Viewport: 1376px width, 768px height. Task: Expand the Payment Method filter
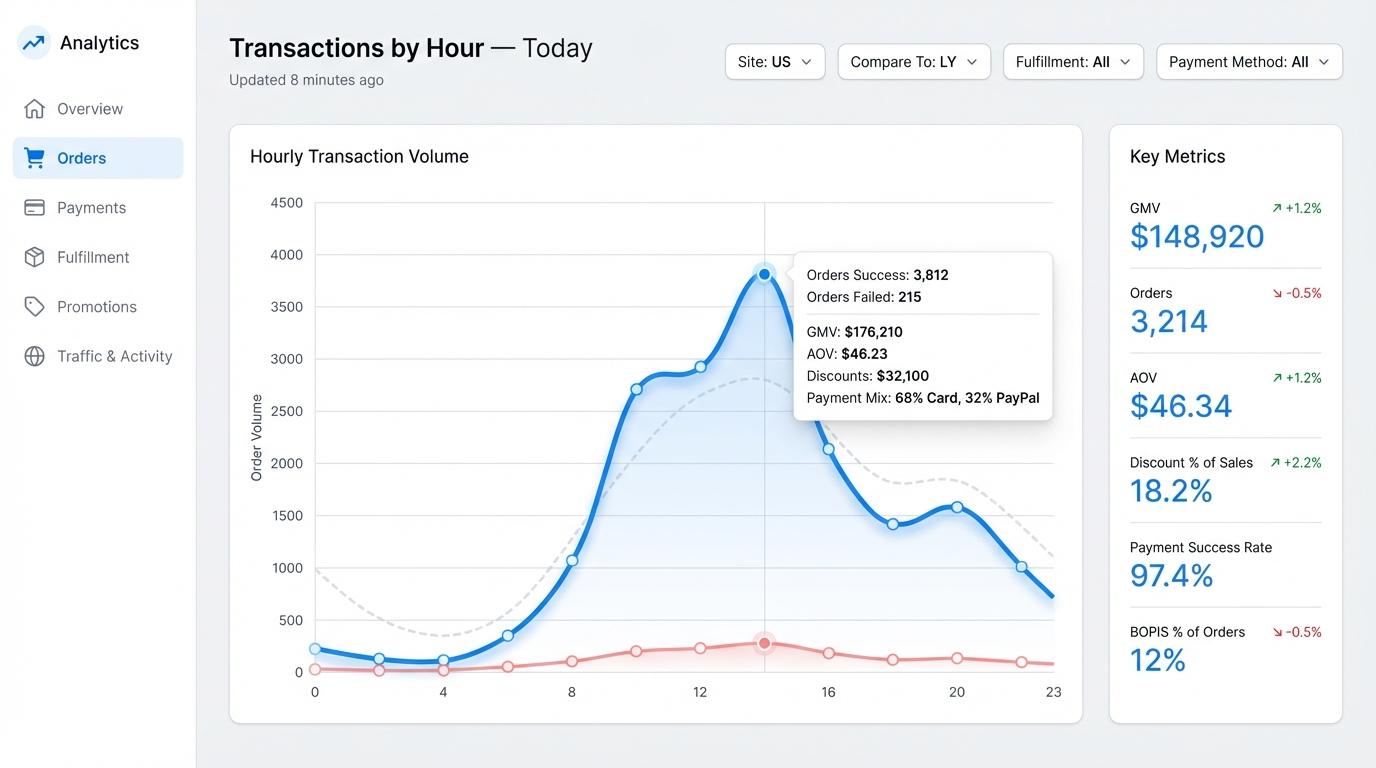point(1249,61)
